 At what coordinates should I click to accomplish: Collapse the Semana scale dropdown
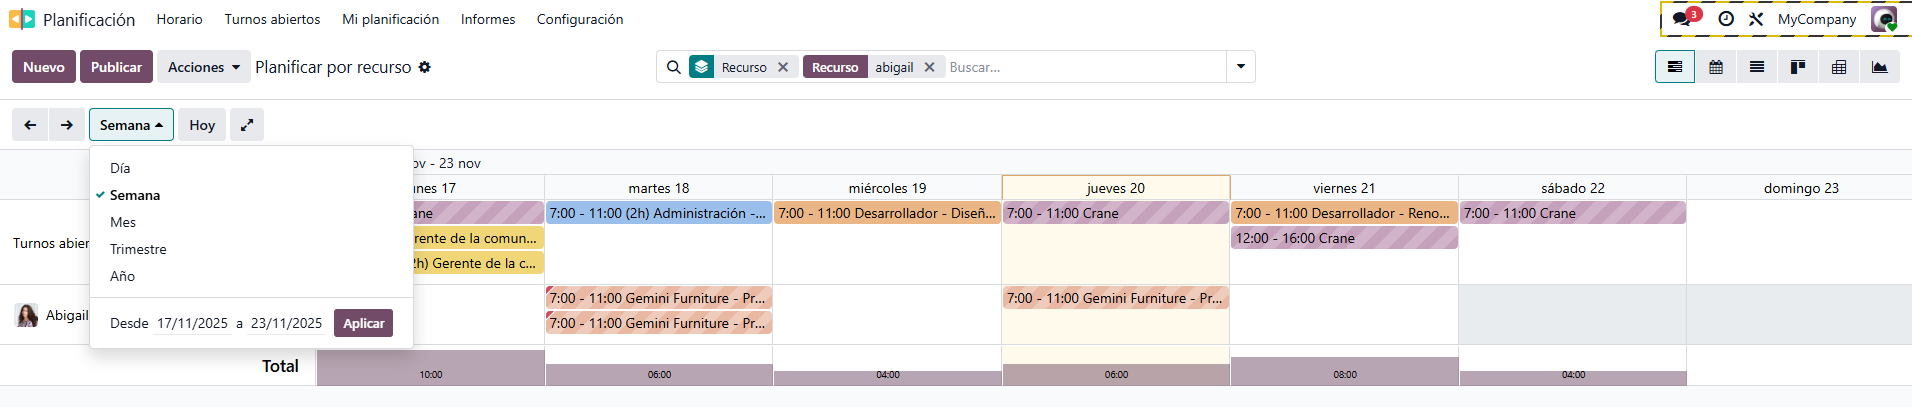pyautogui.click(x=131, y=125)
